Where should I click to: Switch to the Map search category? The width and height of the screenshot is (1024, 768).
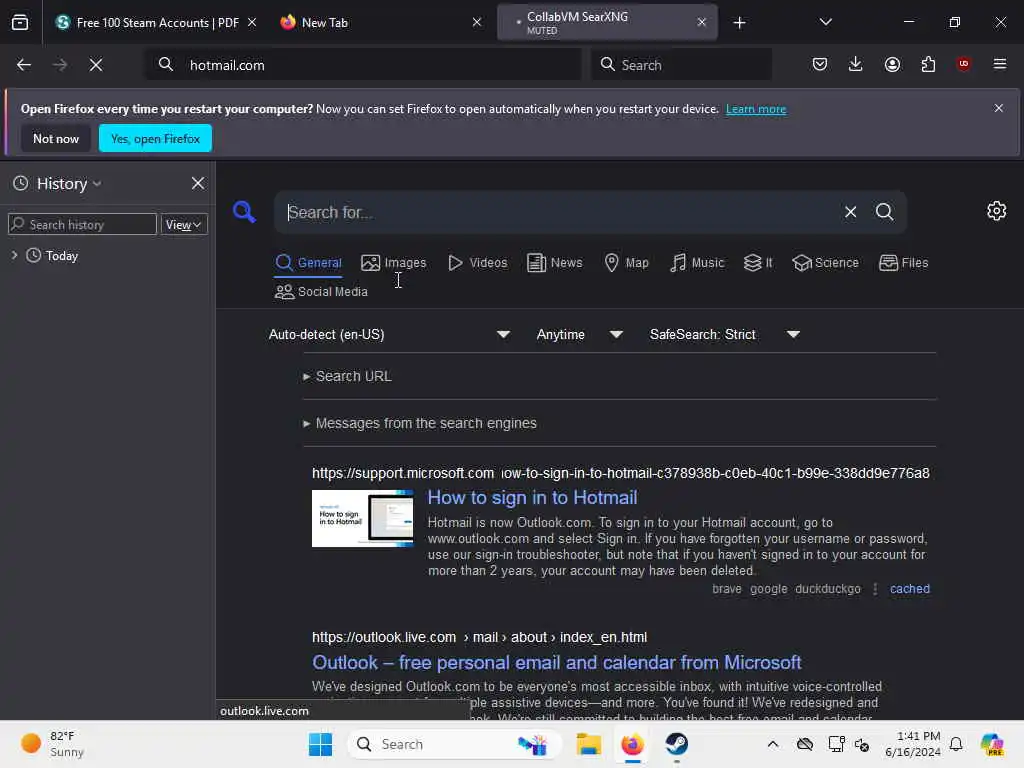[626, 263]
